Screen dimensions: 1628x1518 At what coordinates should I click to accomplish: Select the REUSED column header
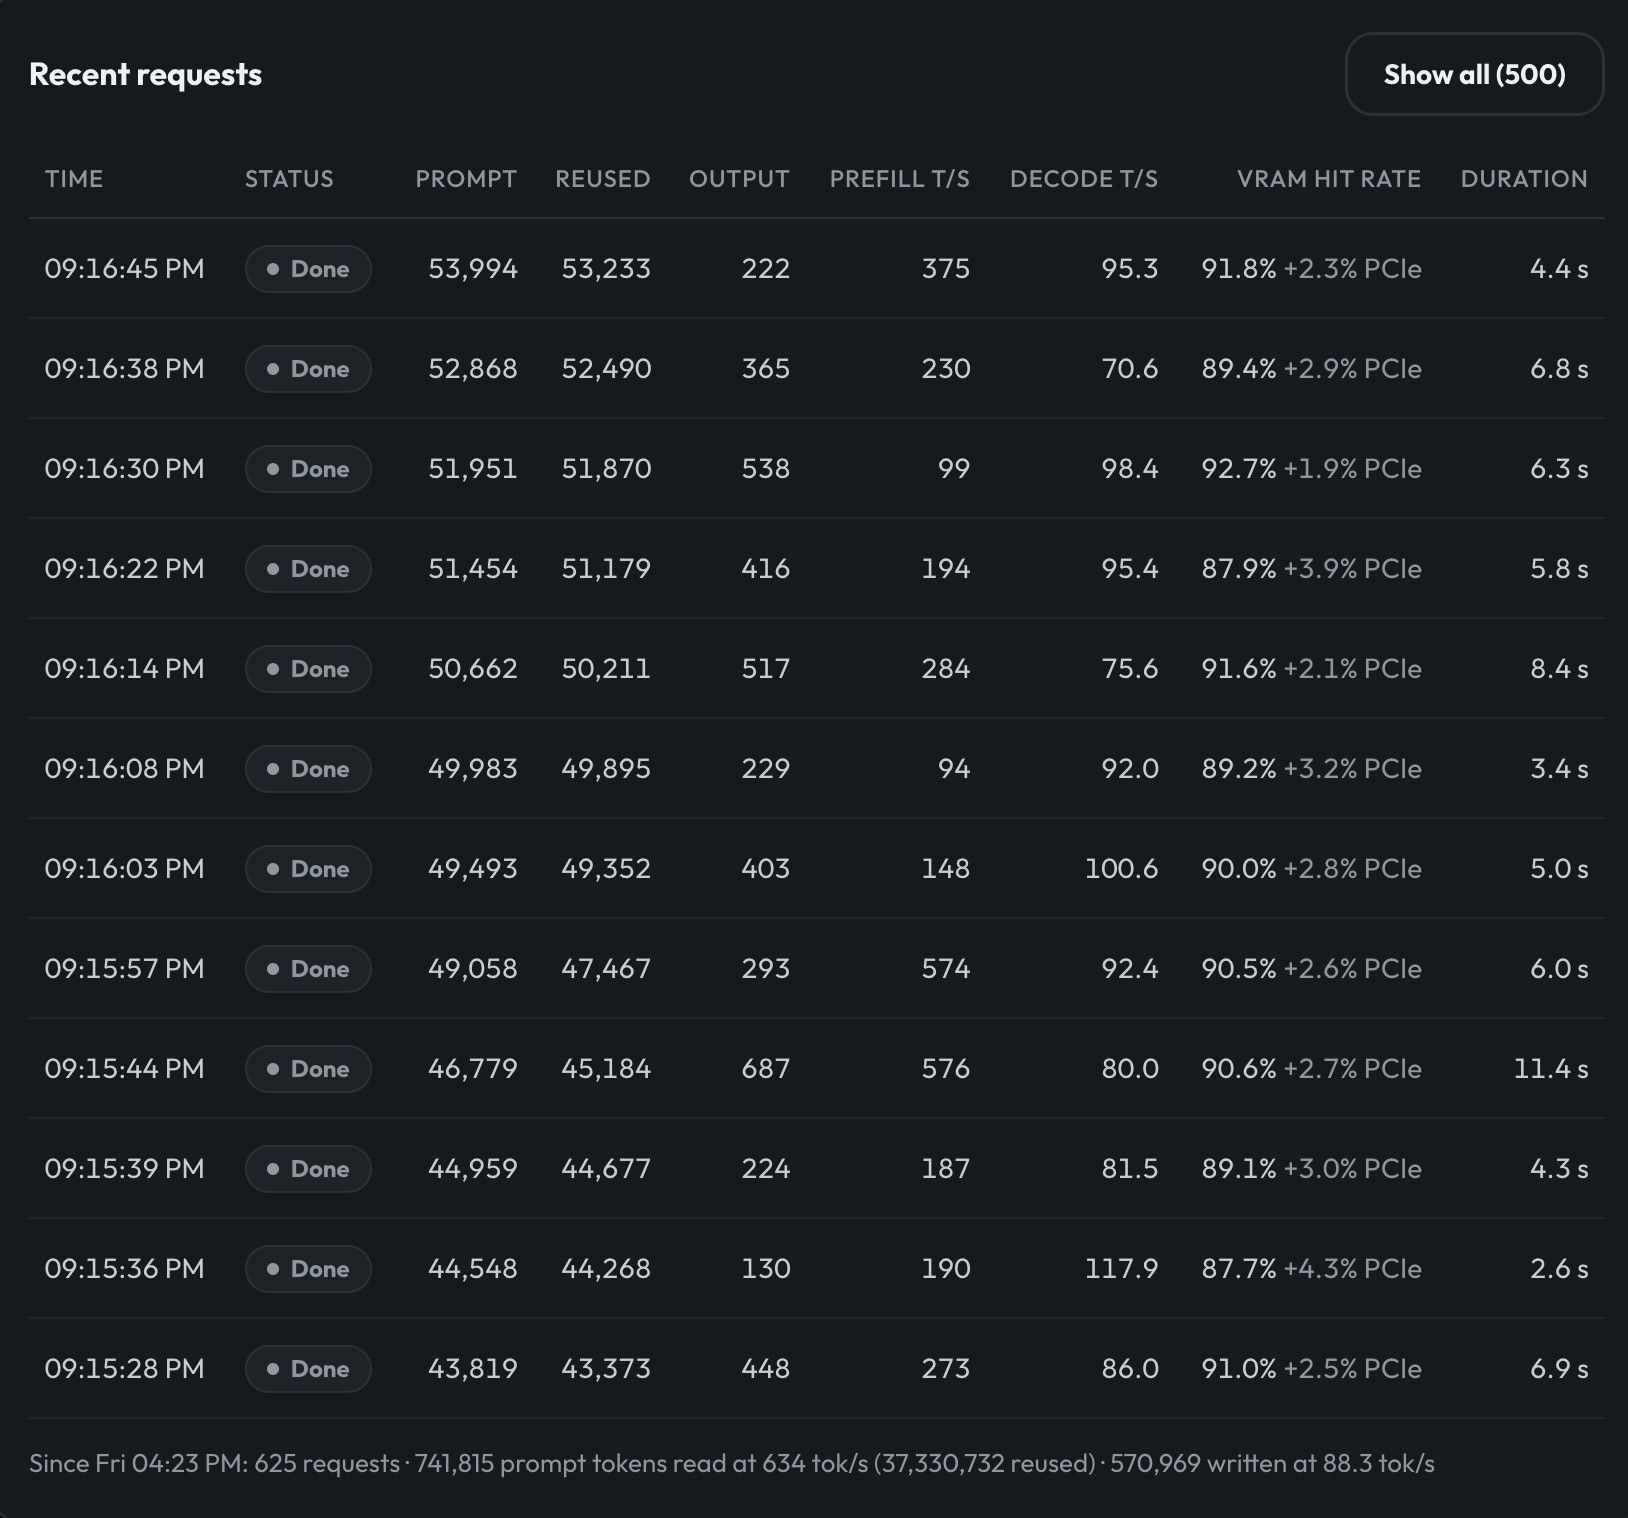(603, 179)
